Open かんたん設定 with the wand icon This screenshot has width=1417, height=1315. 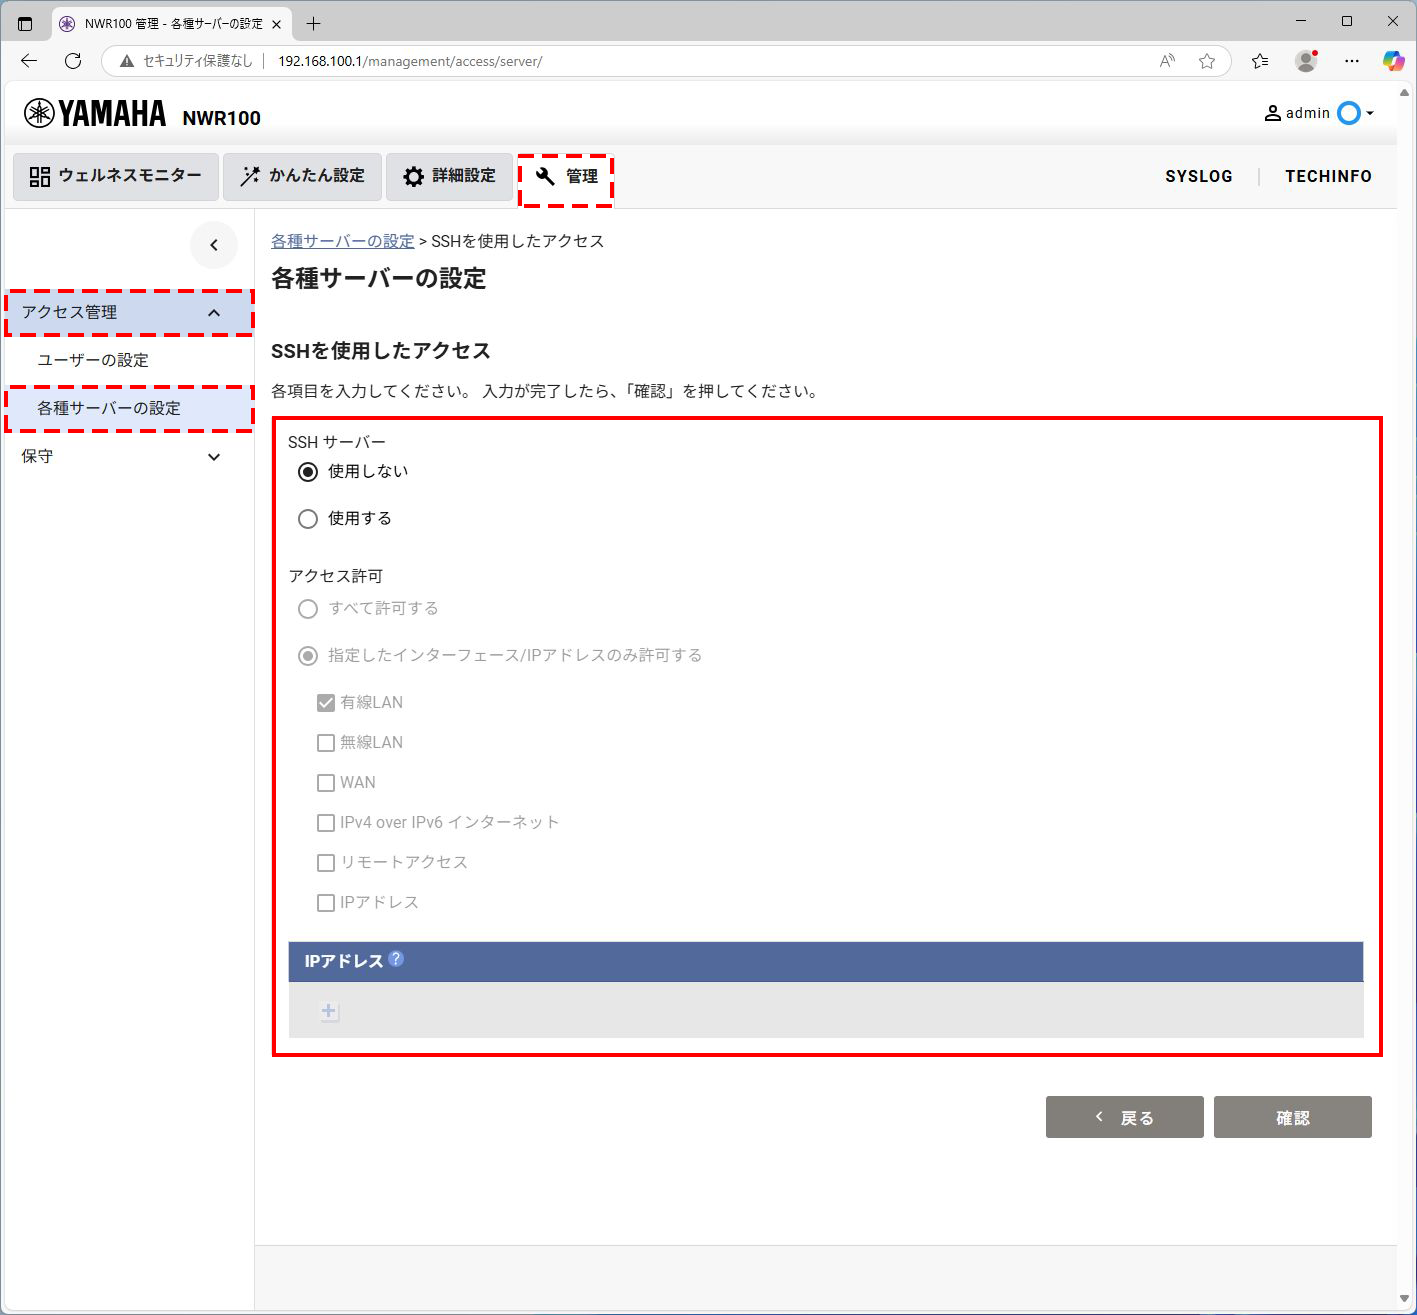pos(302,177)
